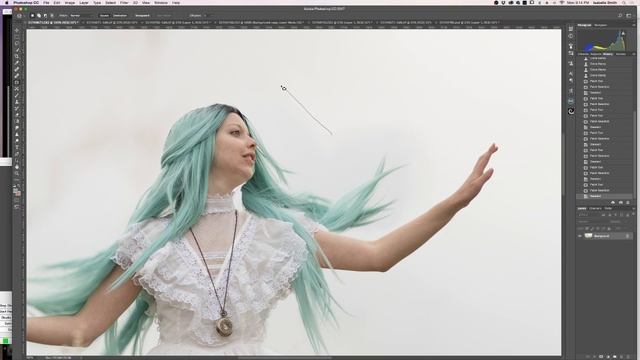640x360 pixels.
Task: Click the Background layer thumbnail
Action: [588, 236]
